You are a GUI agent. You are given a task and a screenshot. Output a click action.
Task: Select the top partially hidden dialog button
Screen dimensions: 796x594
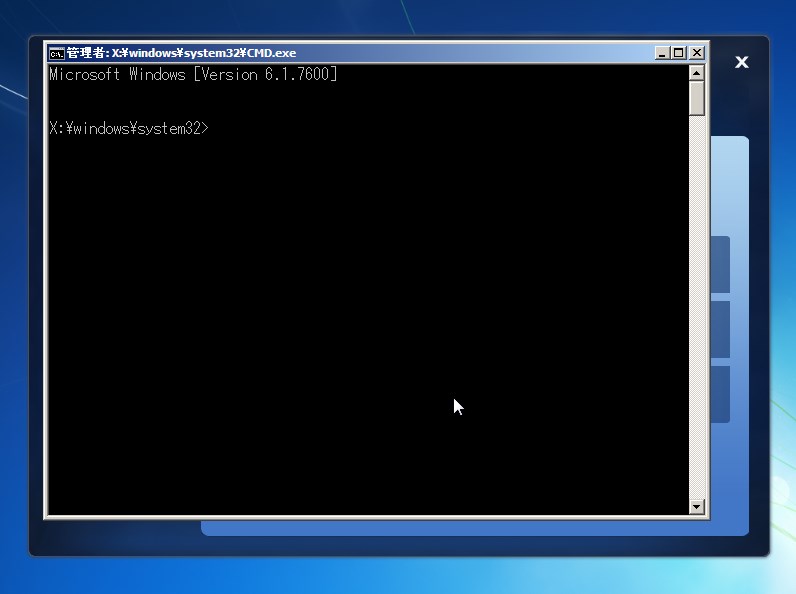[x=720, y=264]
